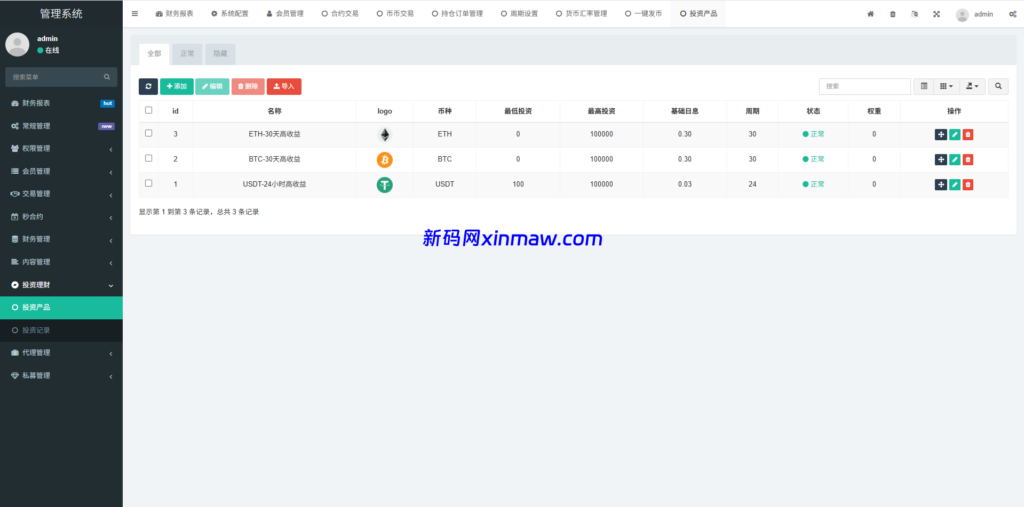Image resolution: width=1024 pixels, height=507 pixels.
Task: Delete trash icon for ETH-30天高收益 row
Action: click(x=968, y=135)
